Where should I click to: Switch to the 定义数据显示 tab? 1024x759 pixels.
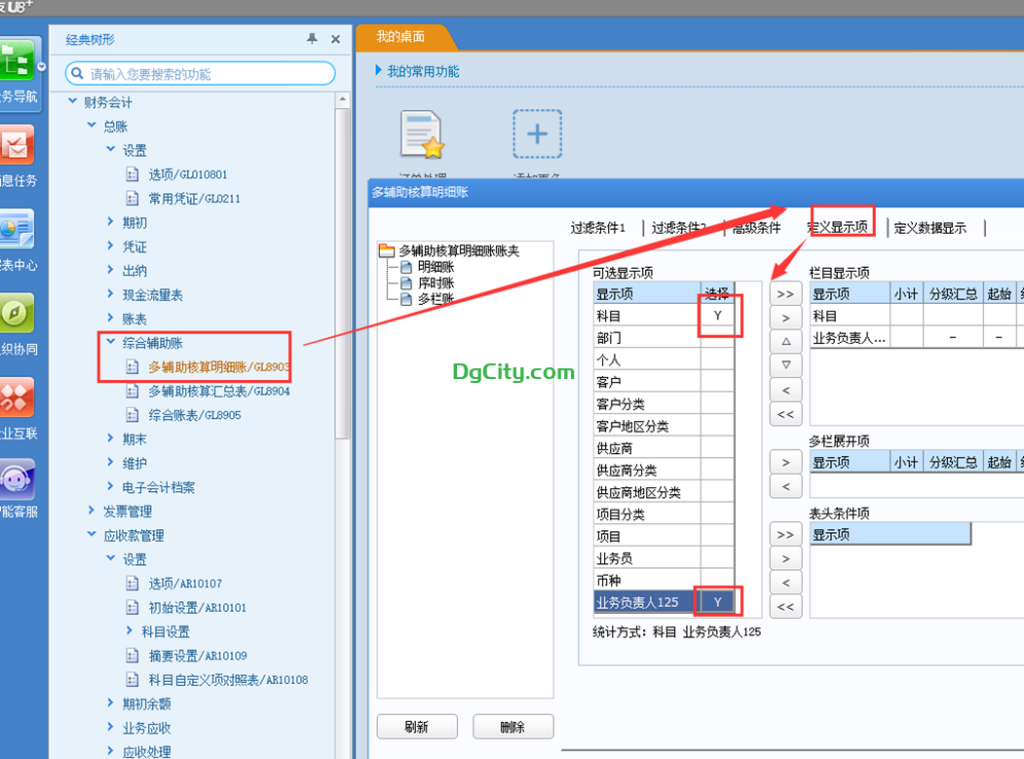929,228
